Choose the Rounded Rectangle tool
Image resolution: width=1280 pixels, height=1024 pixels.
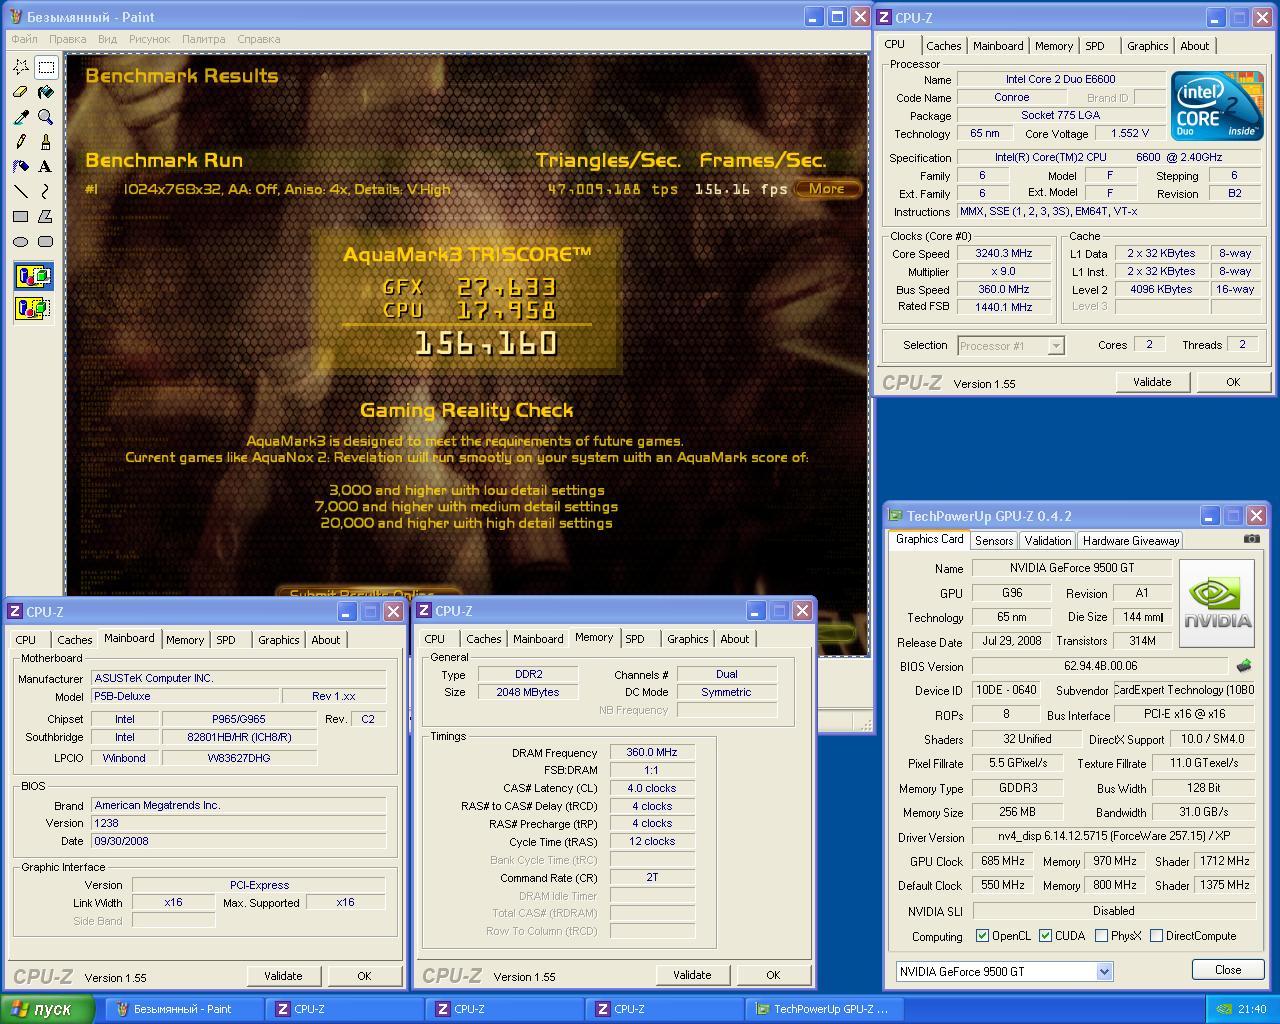pyautogui.click(x=46, y=241)
